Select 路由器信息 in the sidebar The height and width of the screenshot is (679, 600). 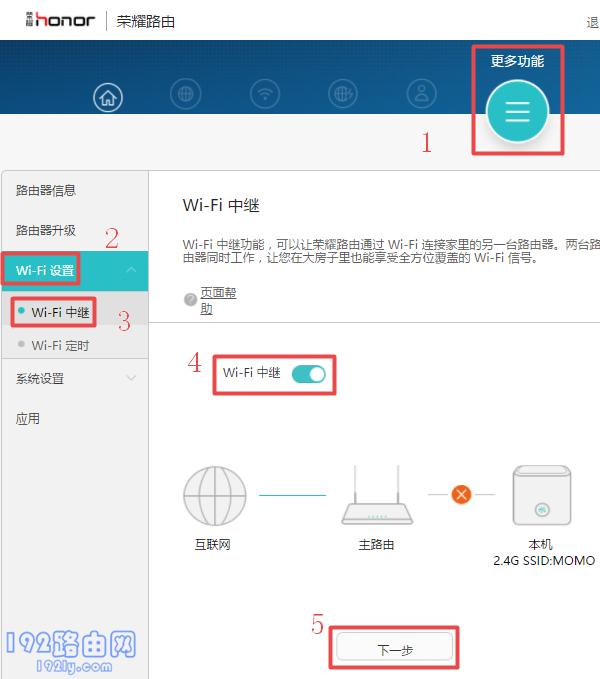(46, 191)
